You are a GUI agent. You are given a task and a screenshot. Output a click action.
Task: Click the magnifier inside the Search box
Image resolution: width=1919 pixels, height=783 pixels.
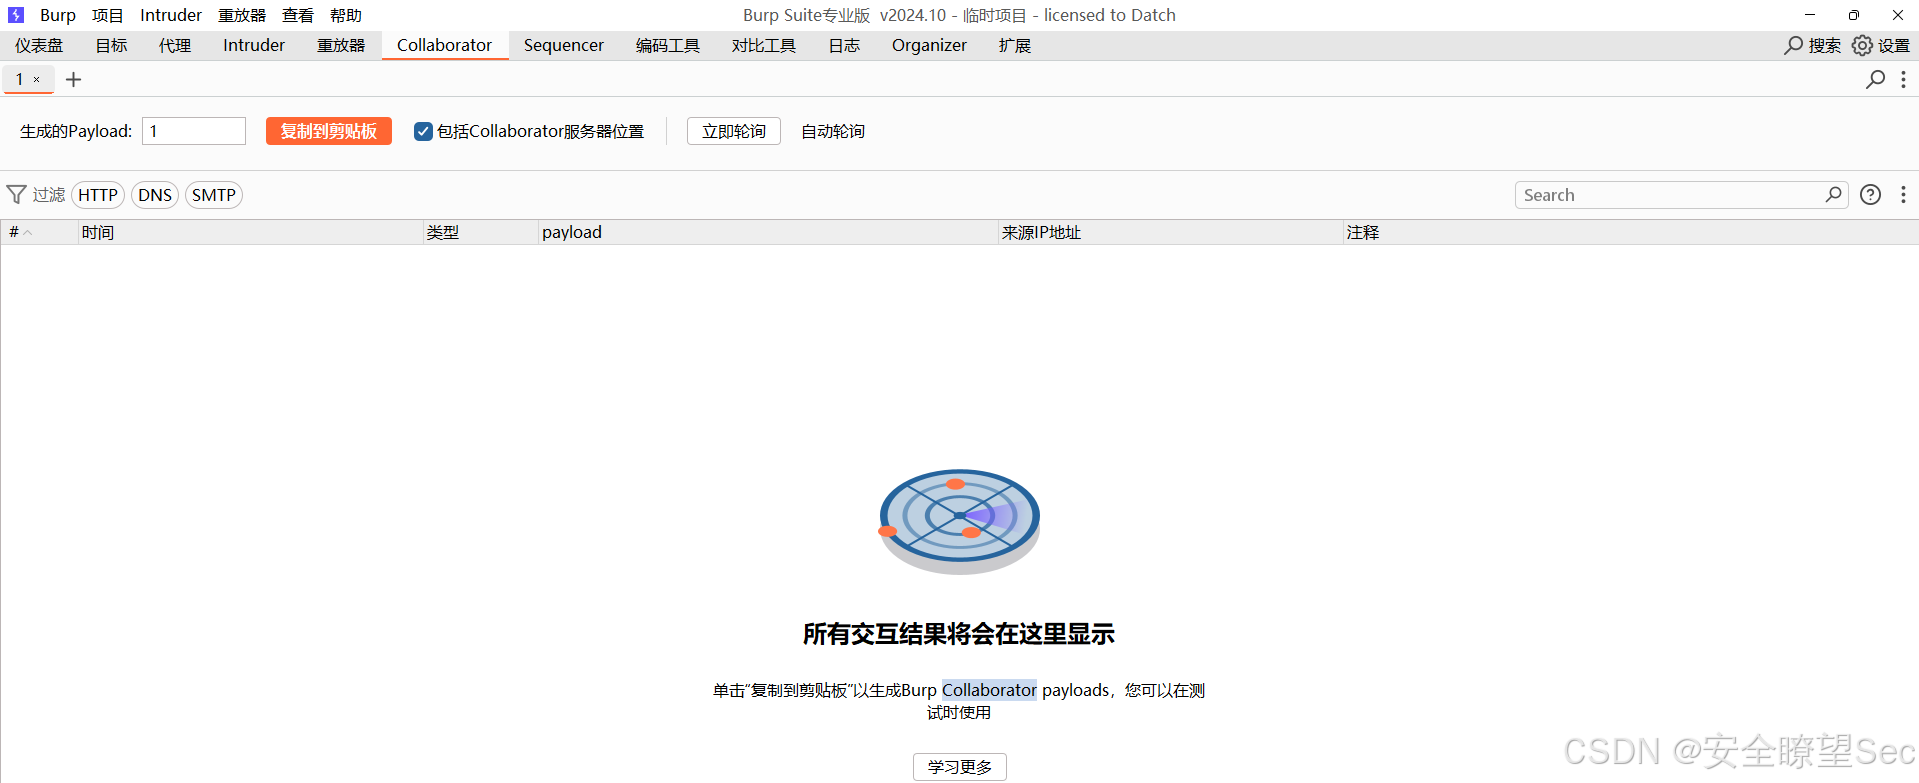(1833, 194)
